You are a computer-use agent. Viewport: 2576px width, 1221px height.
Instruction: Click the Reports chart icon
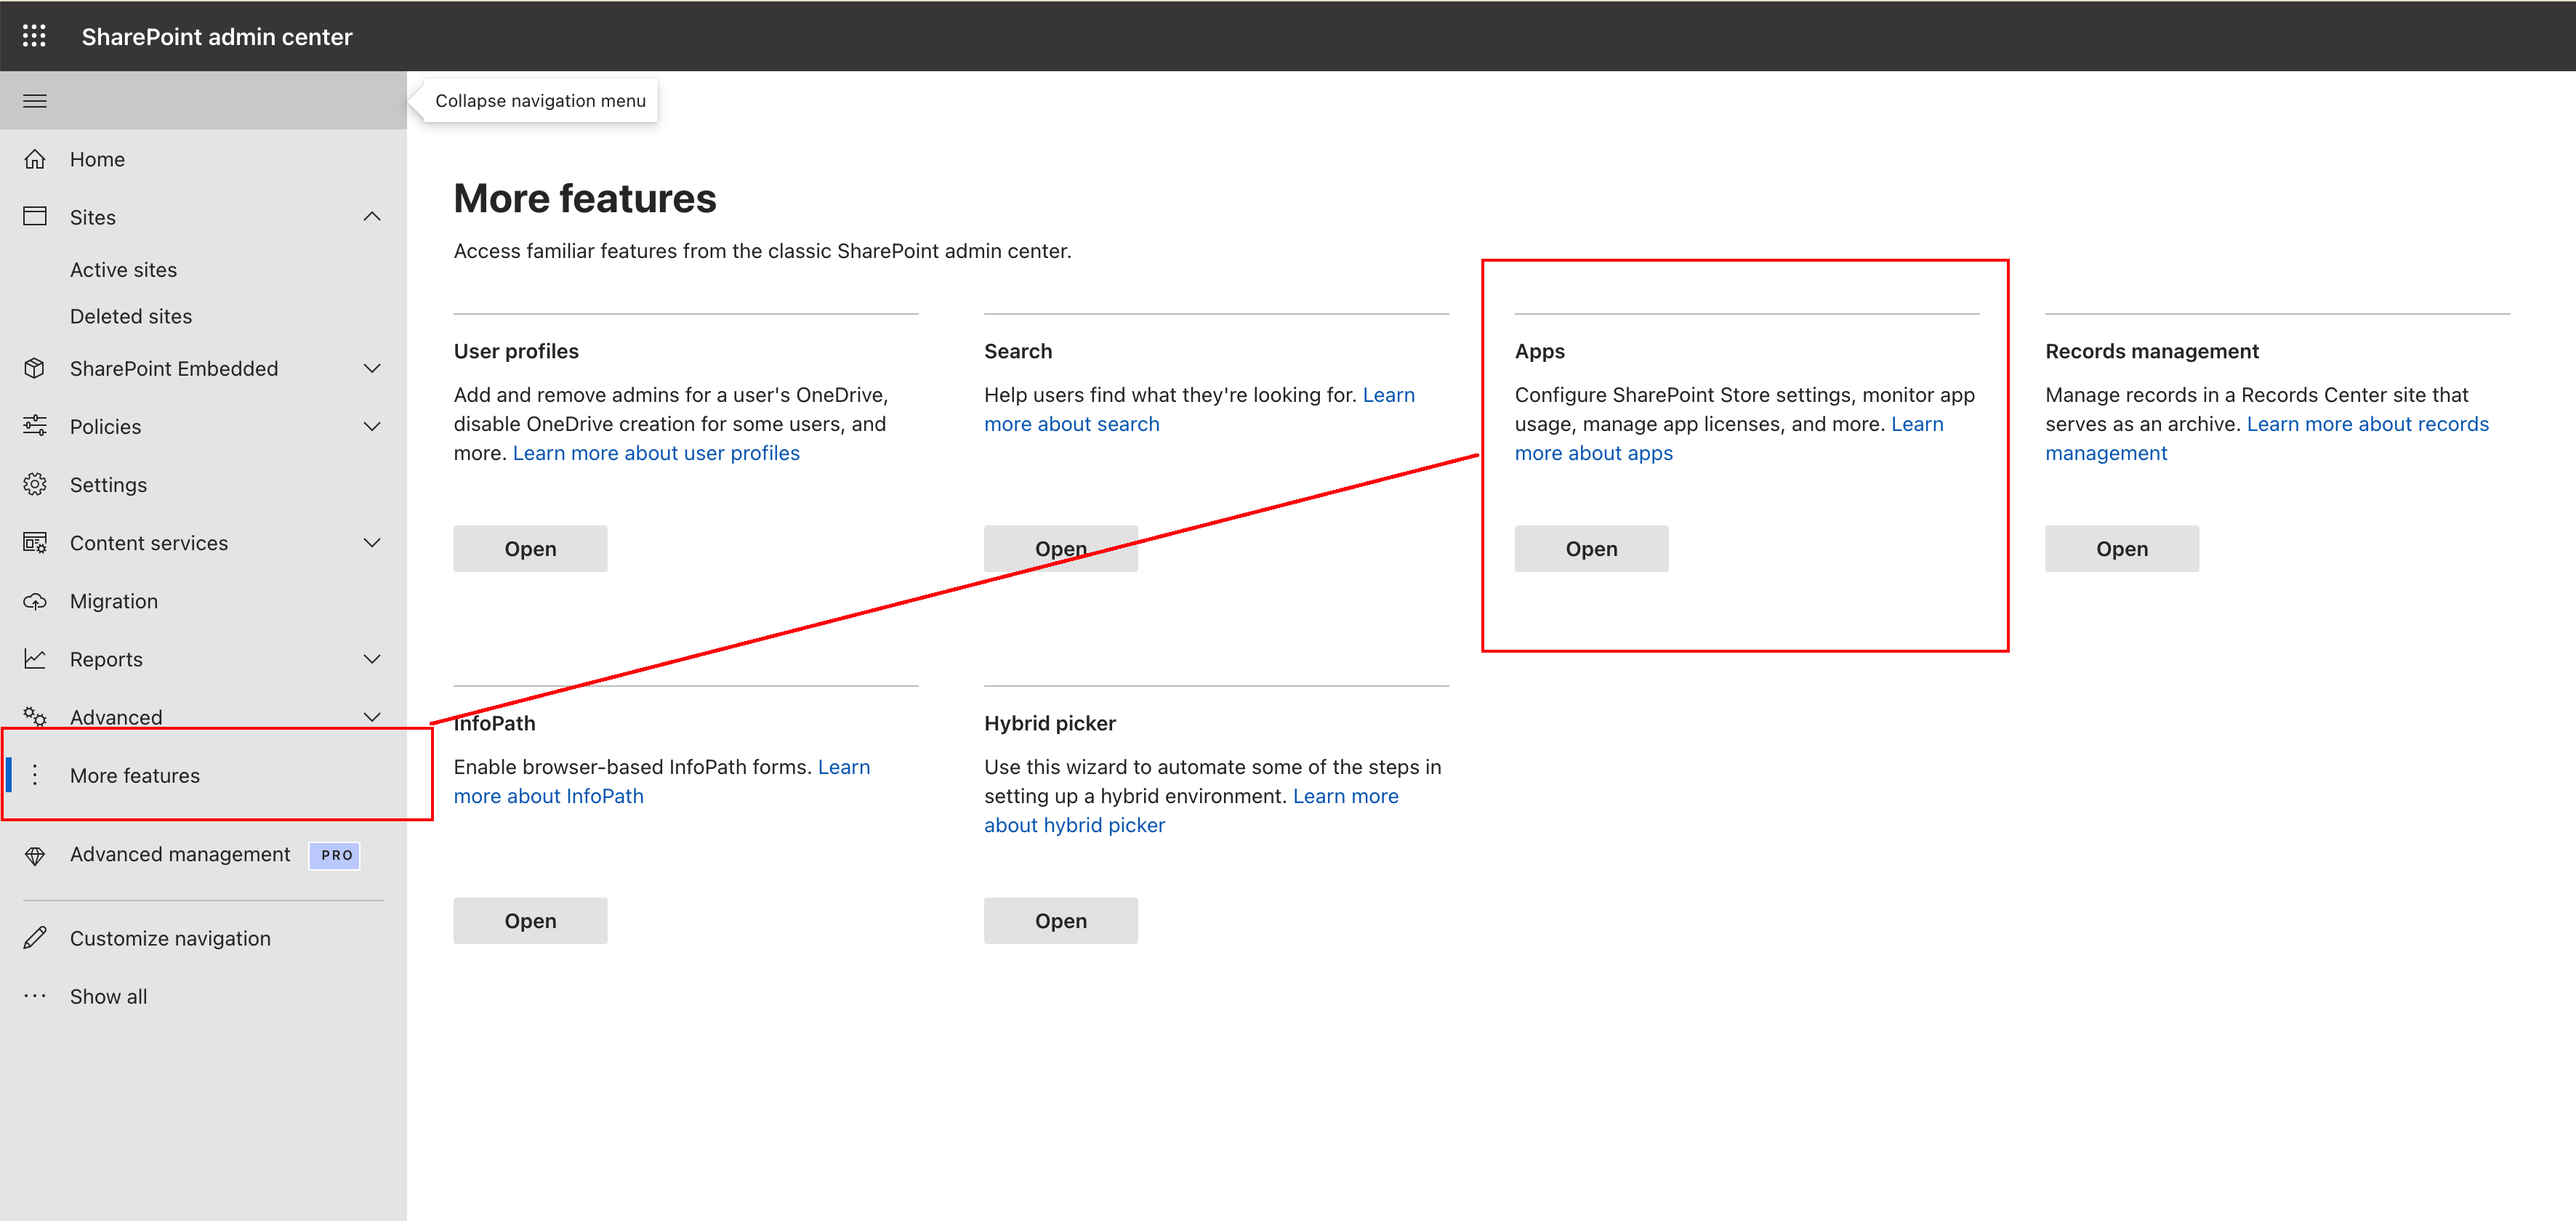[x=35, y=658]
